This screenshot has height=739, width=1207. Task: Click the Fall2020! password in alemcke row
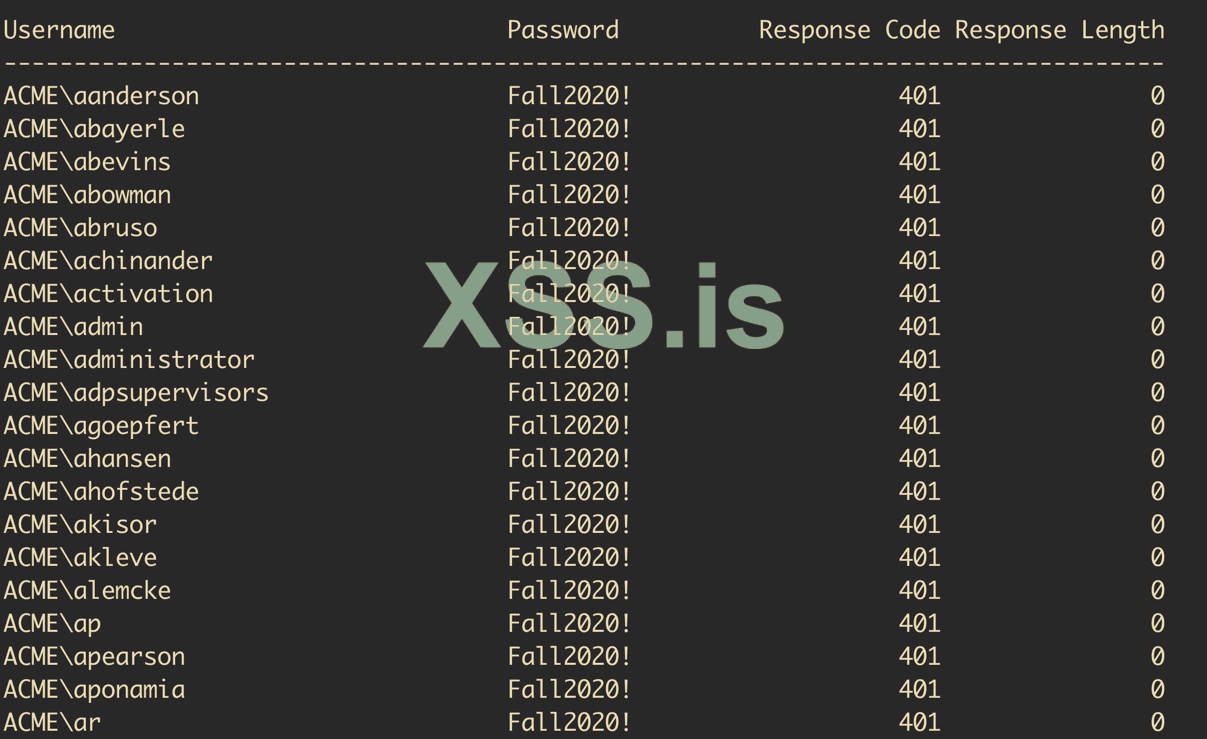coord(569,590)
